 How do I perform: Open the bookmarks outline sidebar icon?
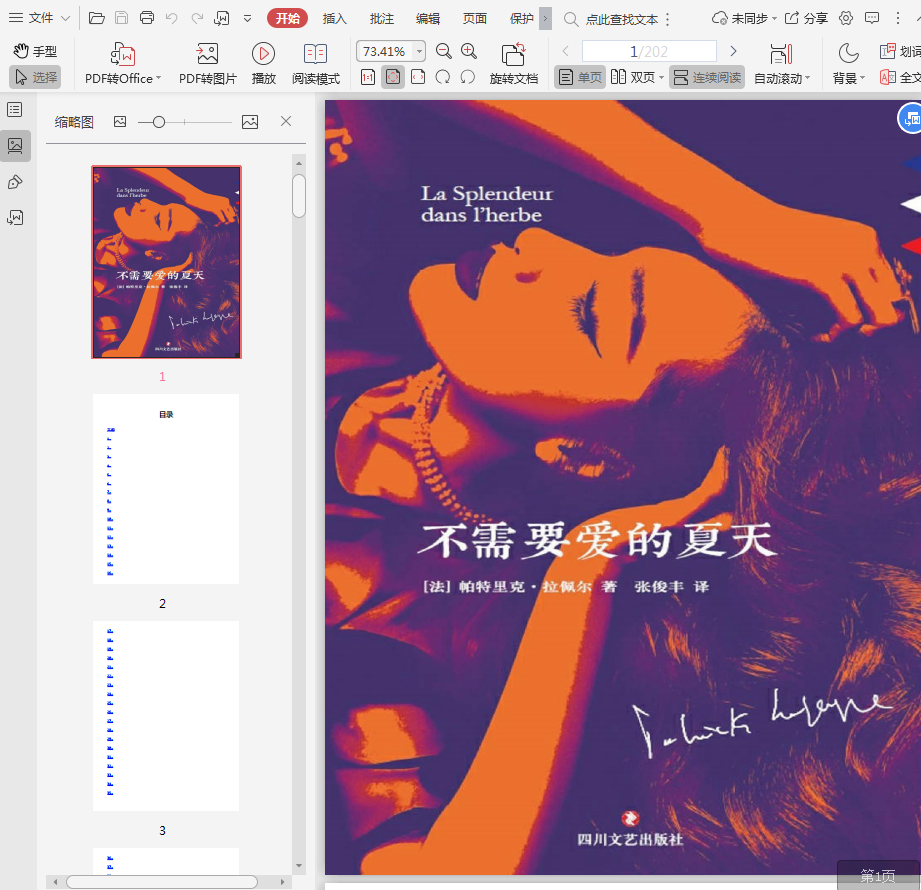(15, 110)
